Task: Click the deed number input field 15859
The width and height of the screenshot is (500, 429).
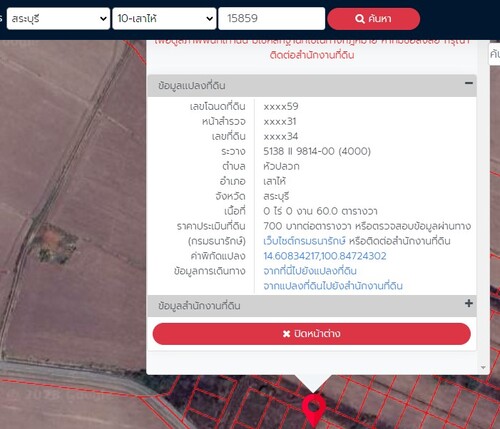Action: (x=272, y=19)
